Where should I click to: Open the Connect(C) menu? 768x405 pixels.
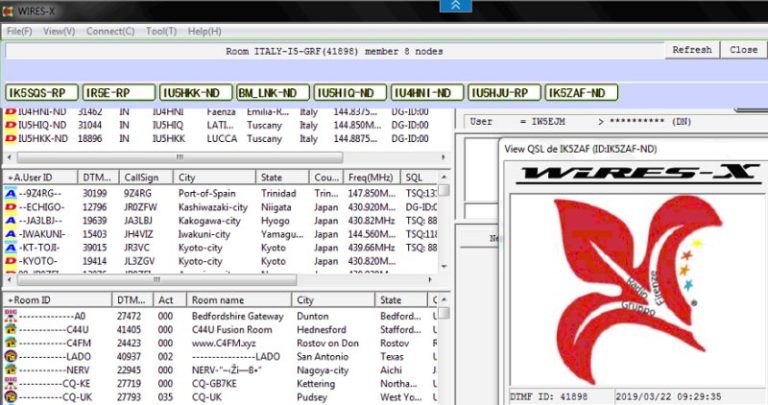[x=110, y=31]
